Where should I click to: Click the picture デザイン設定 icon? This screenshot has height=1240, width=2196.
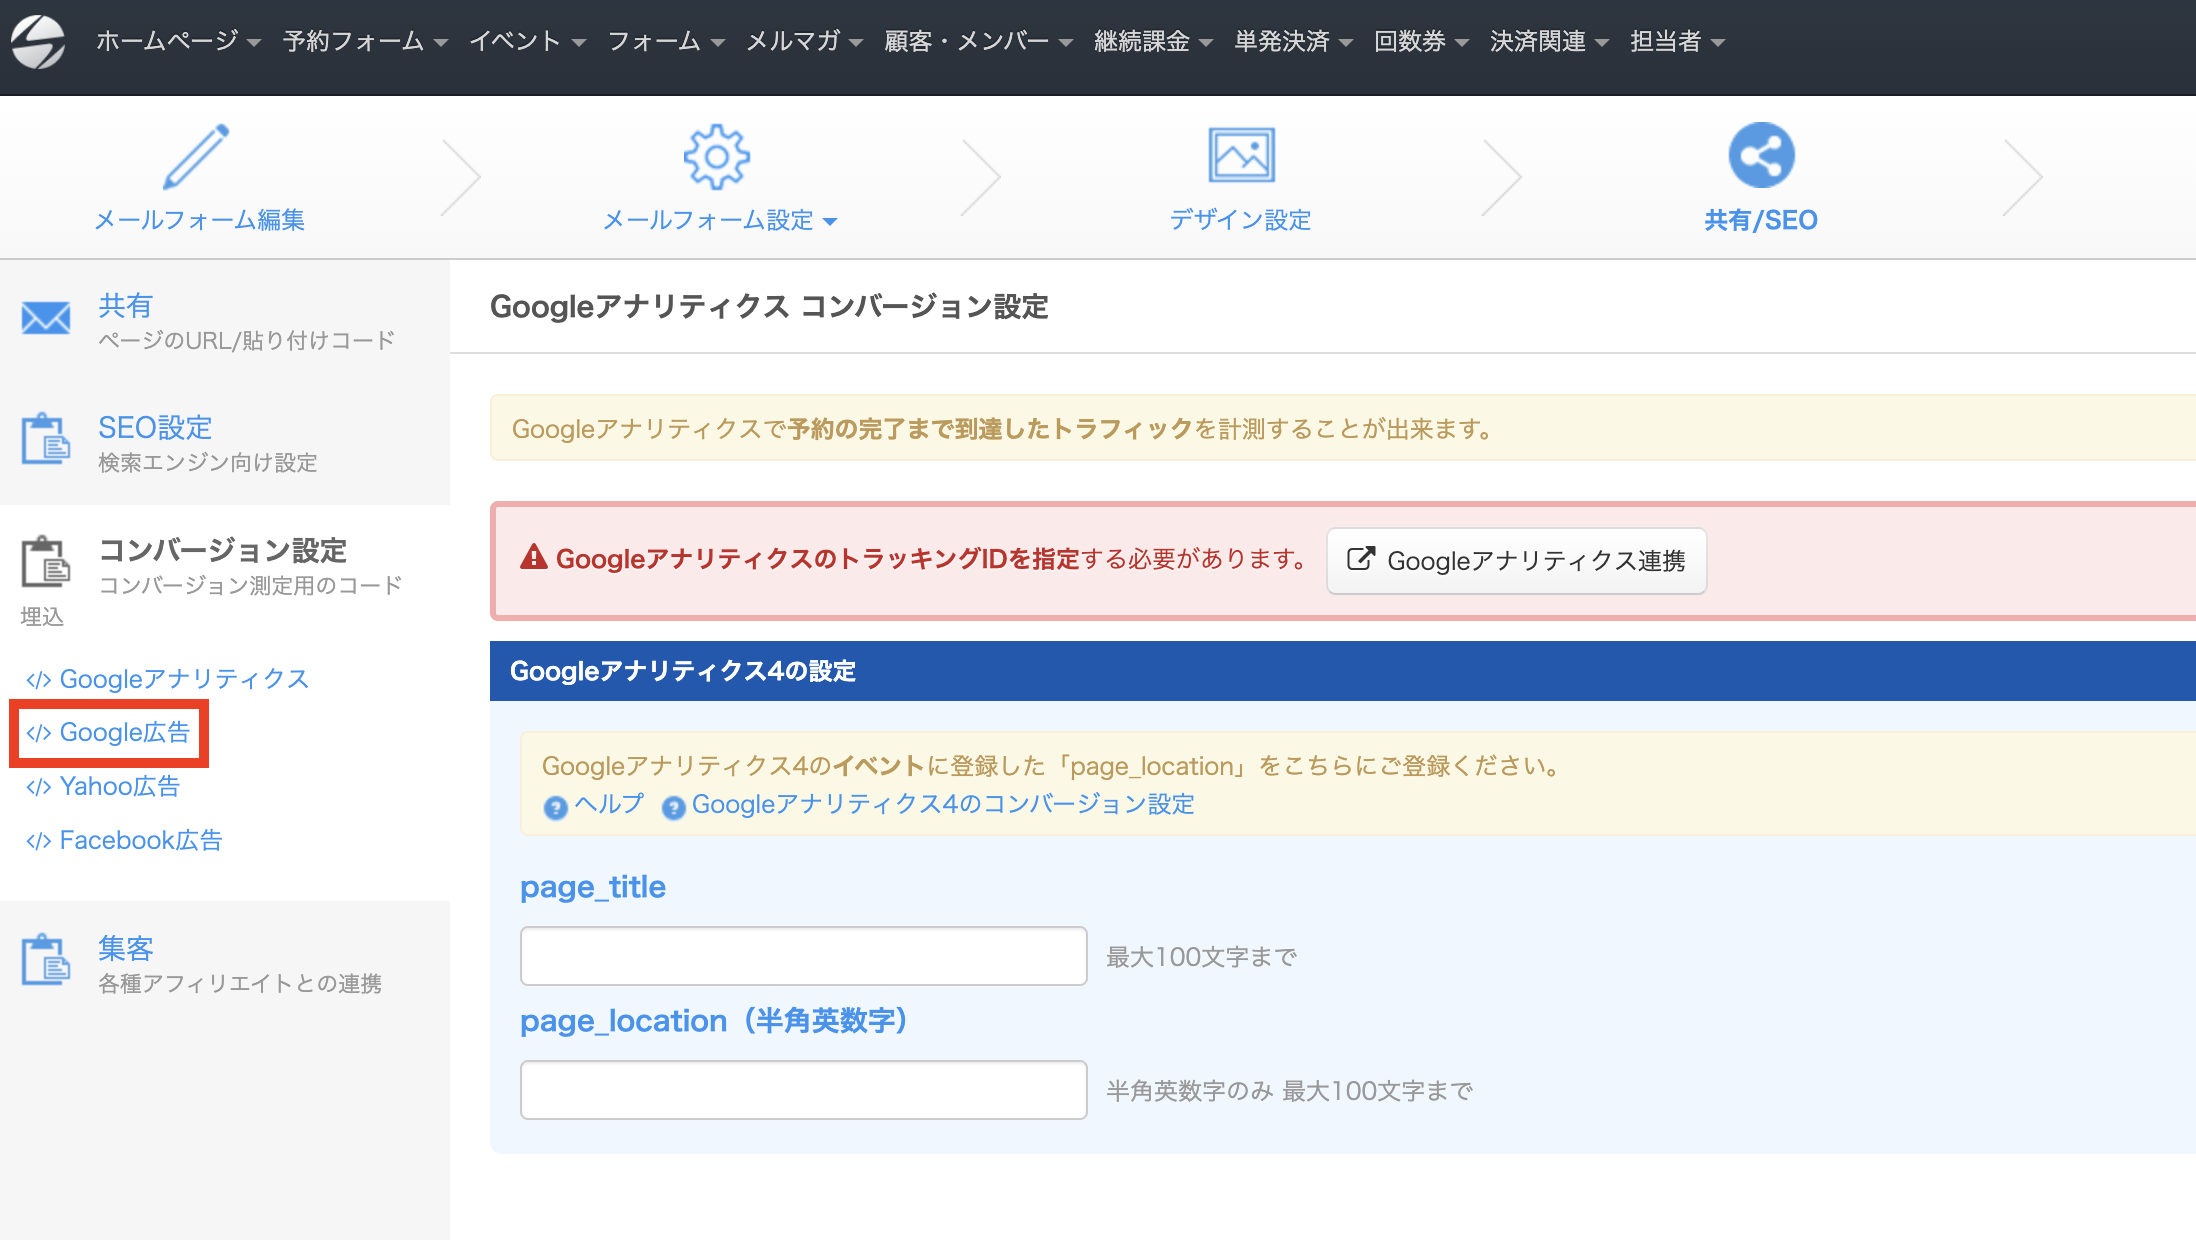(1241, 156)
